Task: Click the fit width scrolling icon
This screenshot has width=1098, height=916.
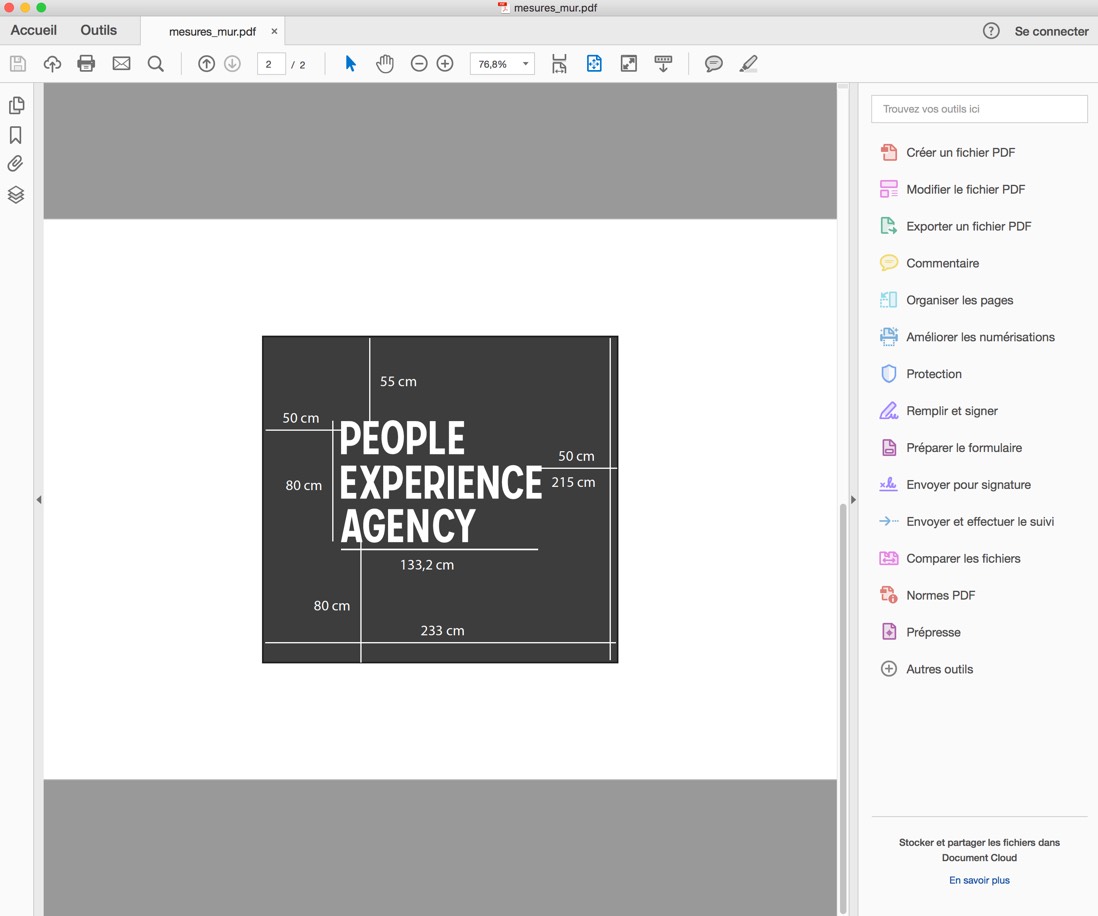Action: click(x=559, y=64)
